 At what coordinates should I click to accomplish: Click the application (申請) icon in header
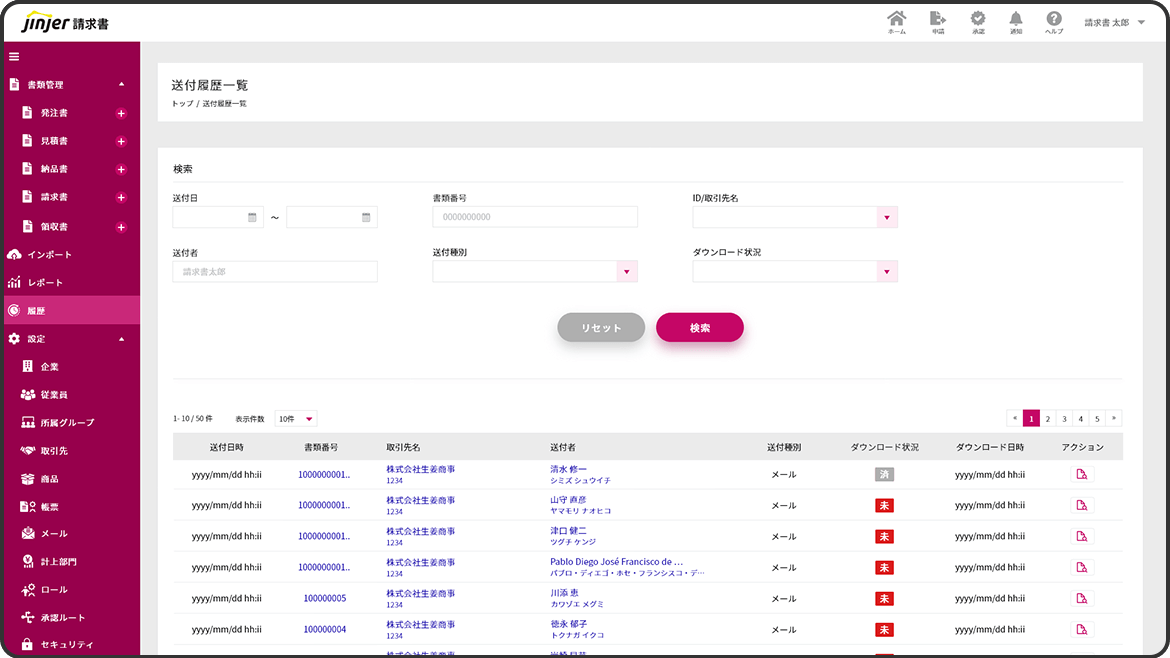(x=937, y=20)
